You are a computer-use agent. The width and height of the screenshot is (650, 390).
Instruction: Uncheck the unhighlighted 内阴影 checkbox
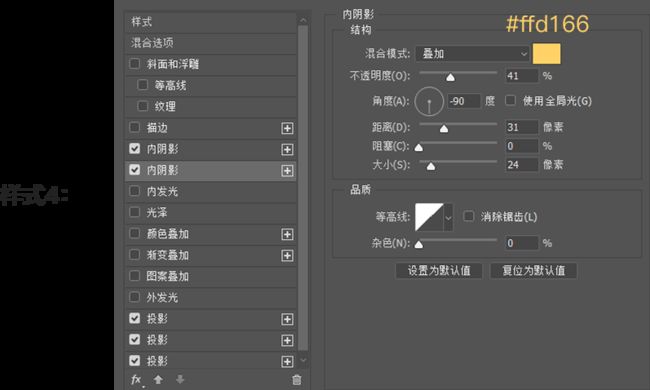click(134, 148)
